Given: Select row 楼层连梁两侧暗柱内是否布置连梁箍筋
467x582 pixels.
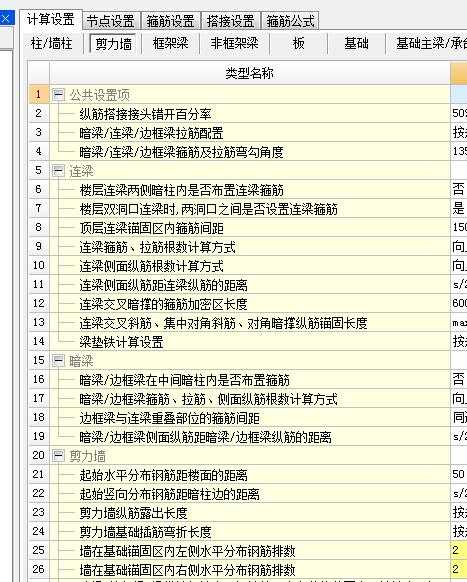Looking at the screenshot, I should [249, 190].
